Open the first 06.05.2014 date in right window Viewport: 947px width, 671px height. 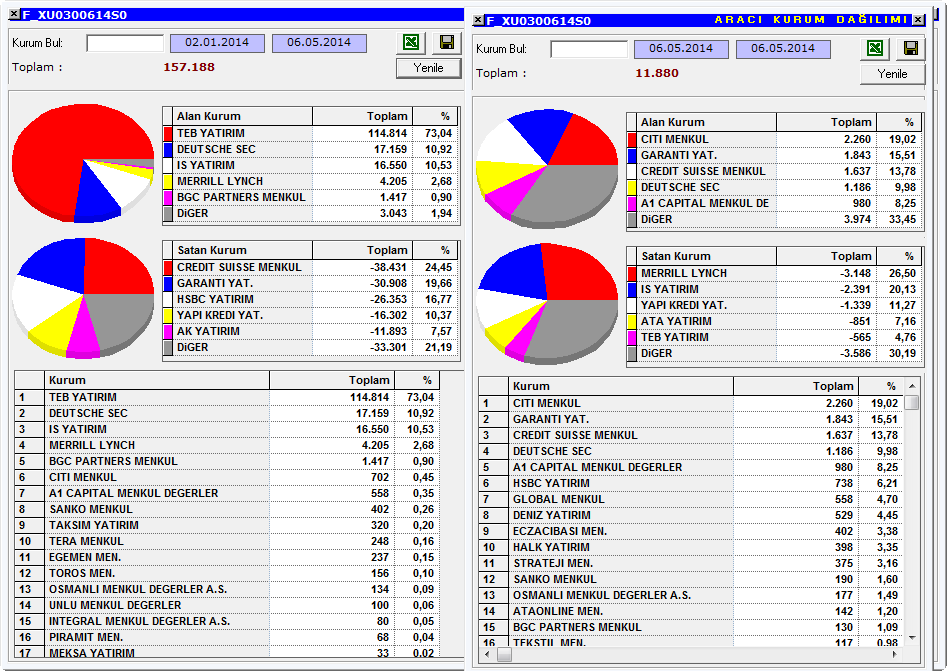point(681,49)
